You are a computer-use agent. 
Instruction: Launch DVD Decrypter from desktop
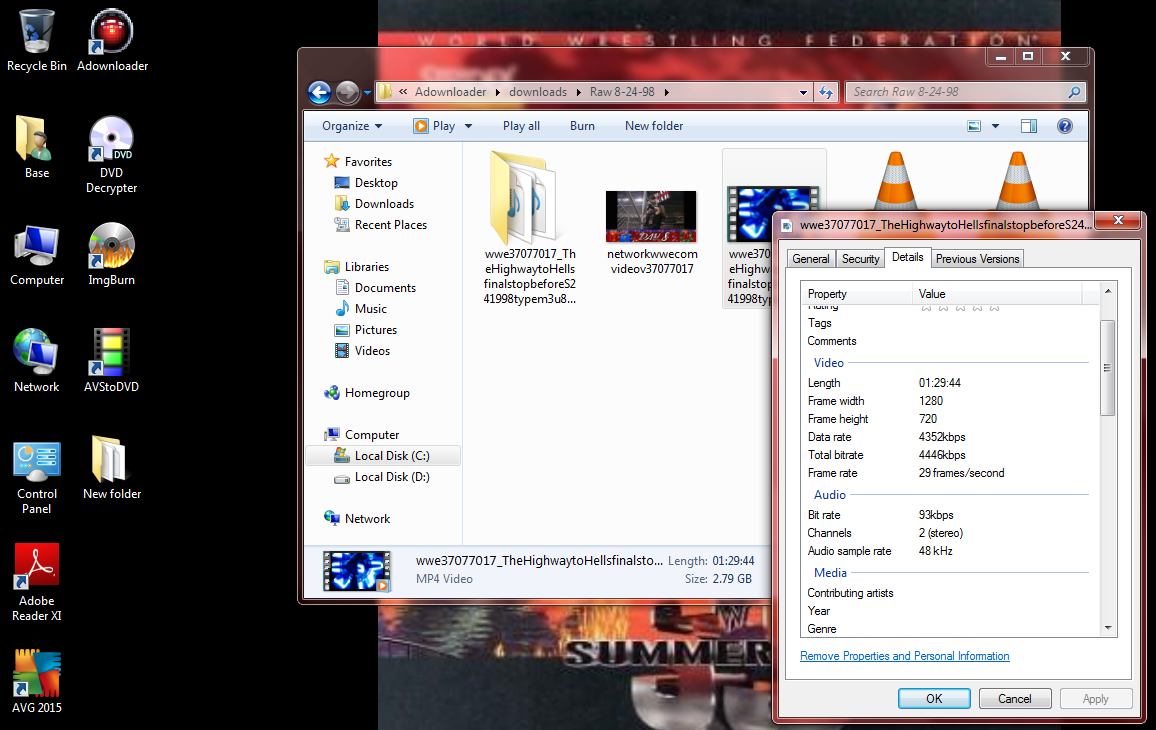click(x=111, y=155)
